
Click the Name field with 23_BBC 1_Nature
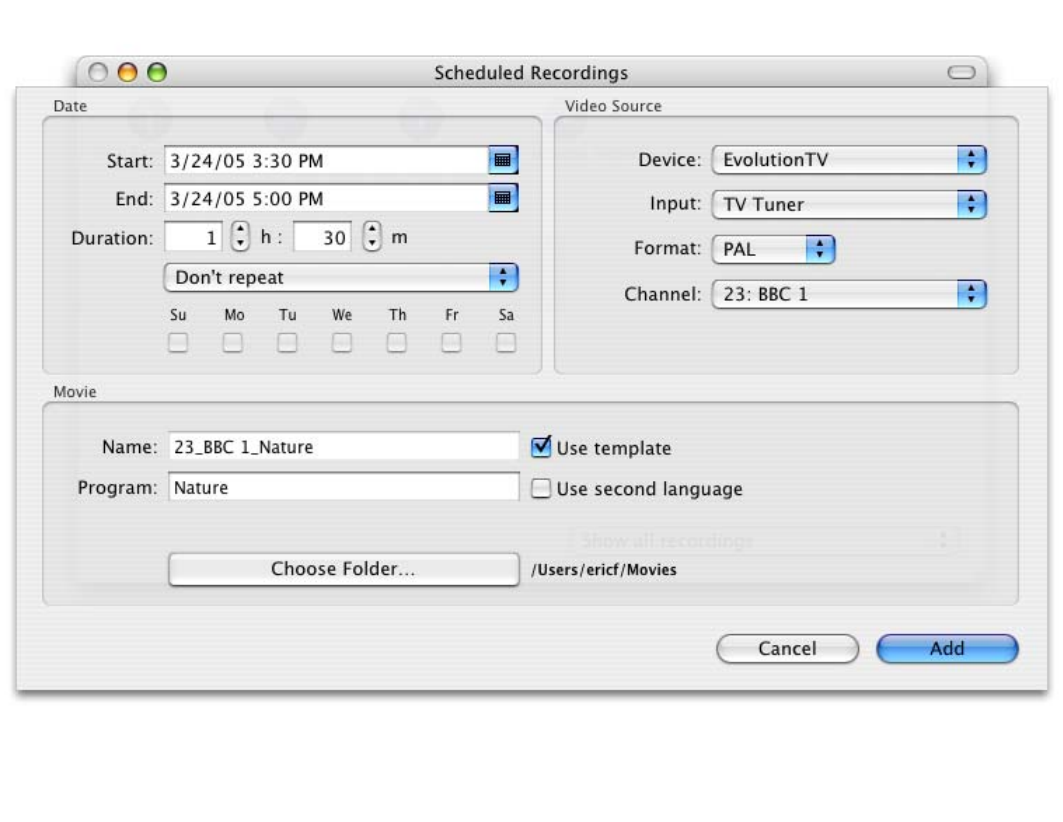point(343,447)
